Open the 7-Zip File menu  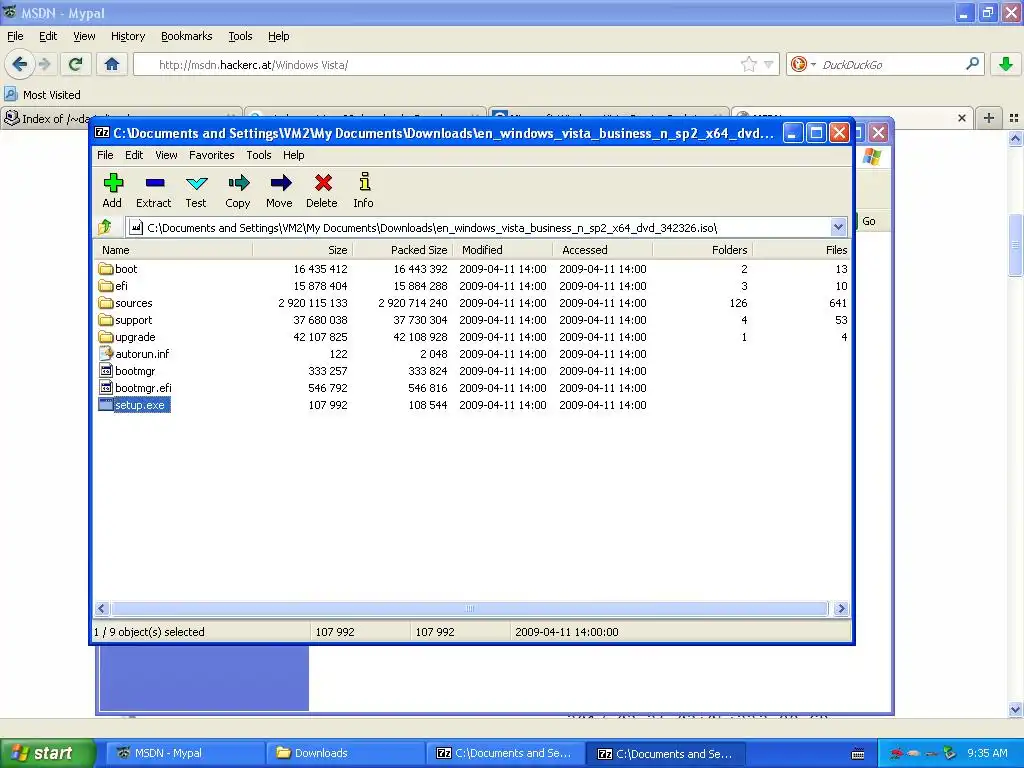click(x=105, y=155)
